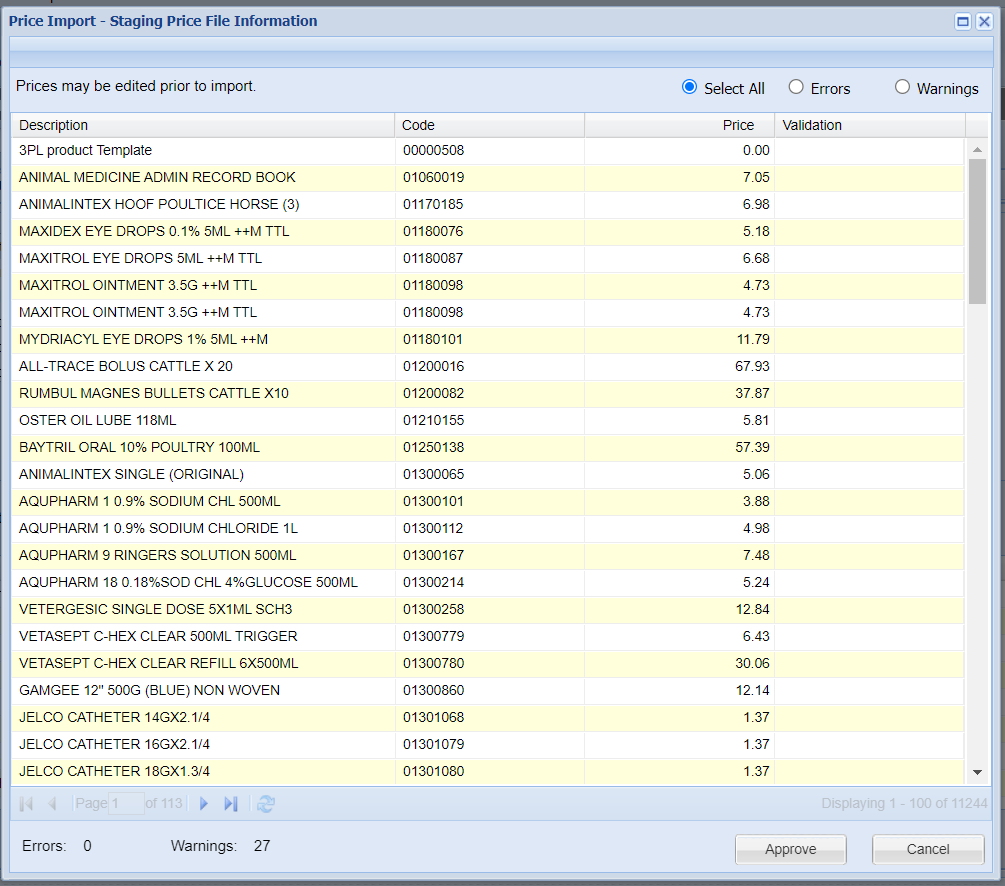The image size is (1005, 886).
Task: Select OSTER OIL LUBE 118ML row
Action: point(487,421)
